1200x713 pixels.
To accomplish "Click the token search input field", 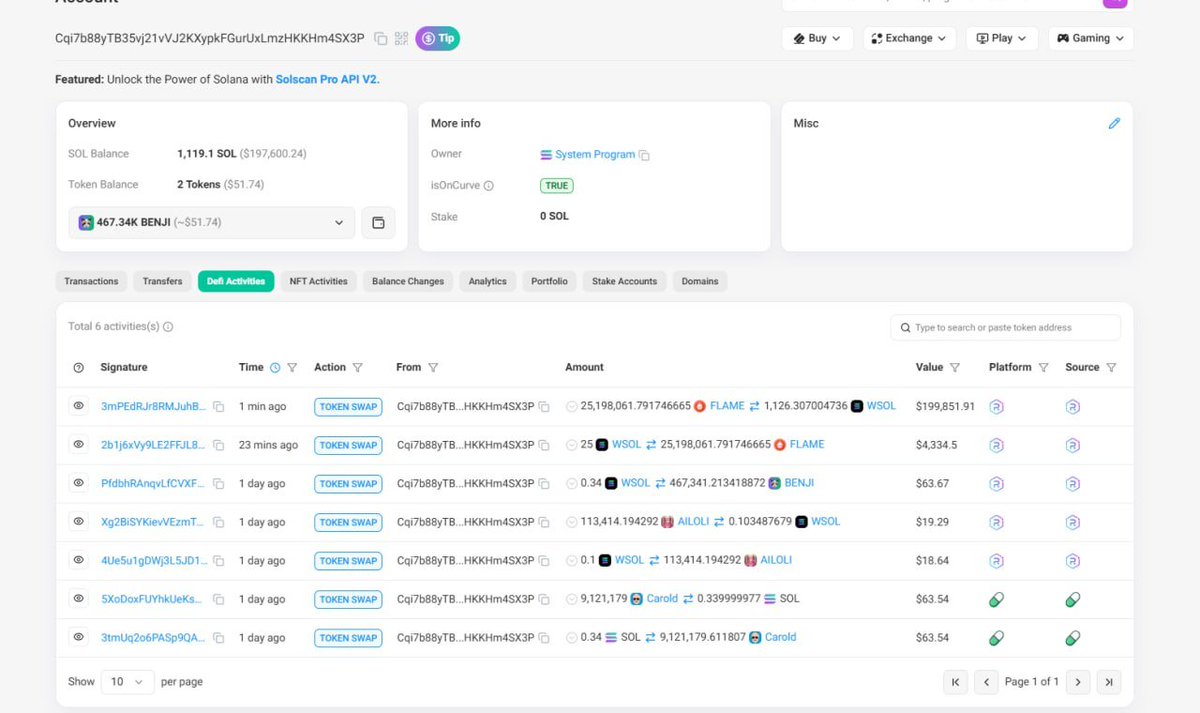I will click(1005, 327).
